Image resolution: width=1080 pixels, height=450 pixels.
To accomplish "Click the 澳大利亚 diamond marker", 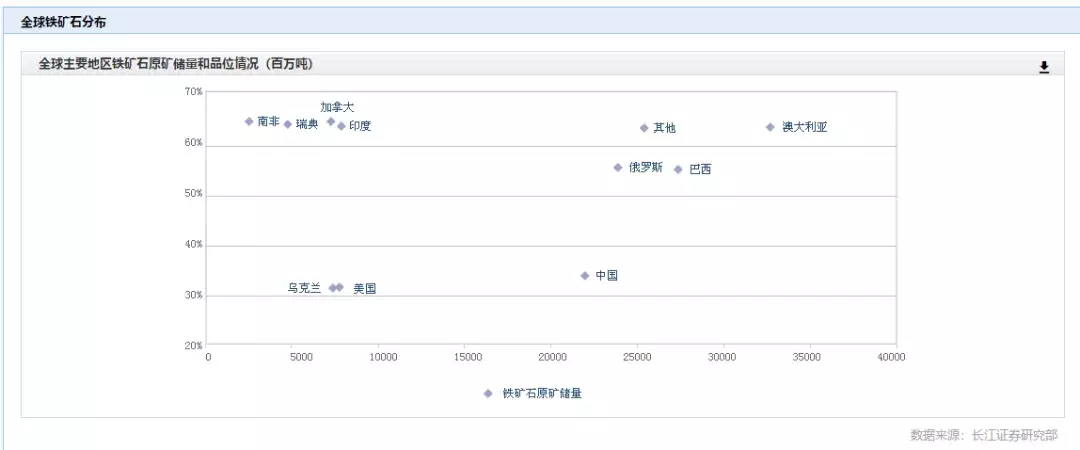I will tap(770, 127).
